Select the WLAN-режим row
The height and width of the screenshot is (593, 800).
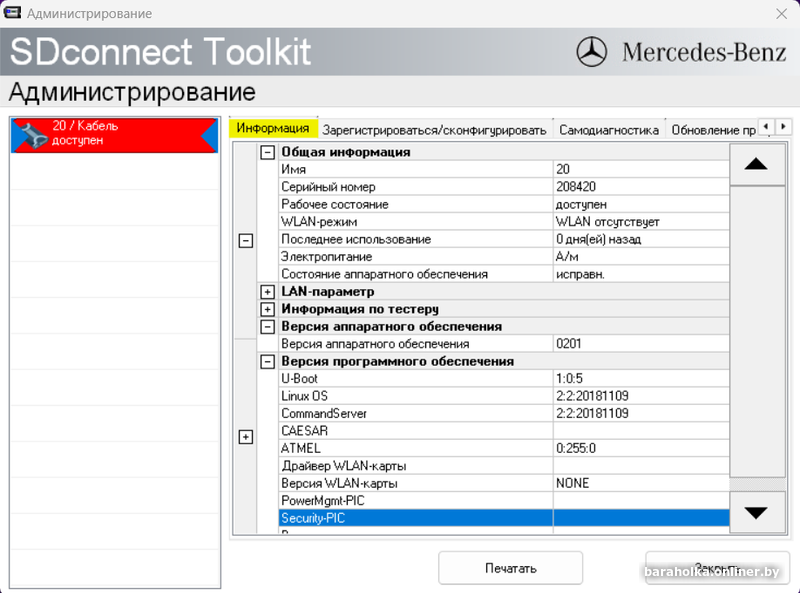pos(504,221)
